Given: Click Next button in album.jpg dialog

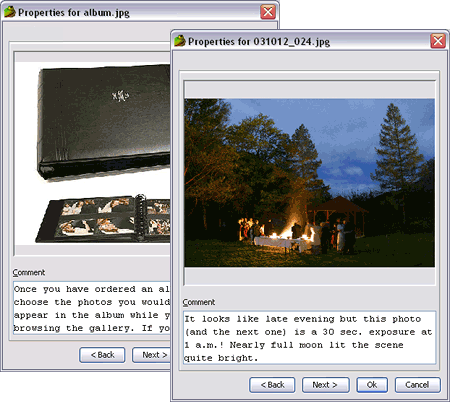Looking at the screenshot, I should 151,355.
